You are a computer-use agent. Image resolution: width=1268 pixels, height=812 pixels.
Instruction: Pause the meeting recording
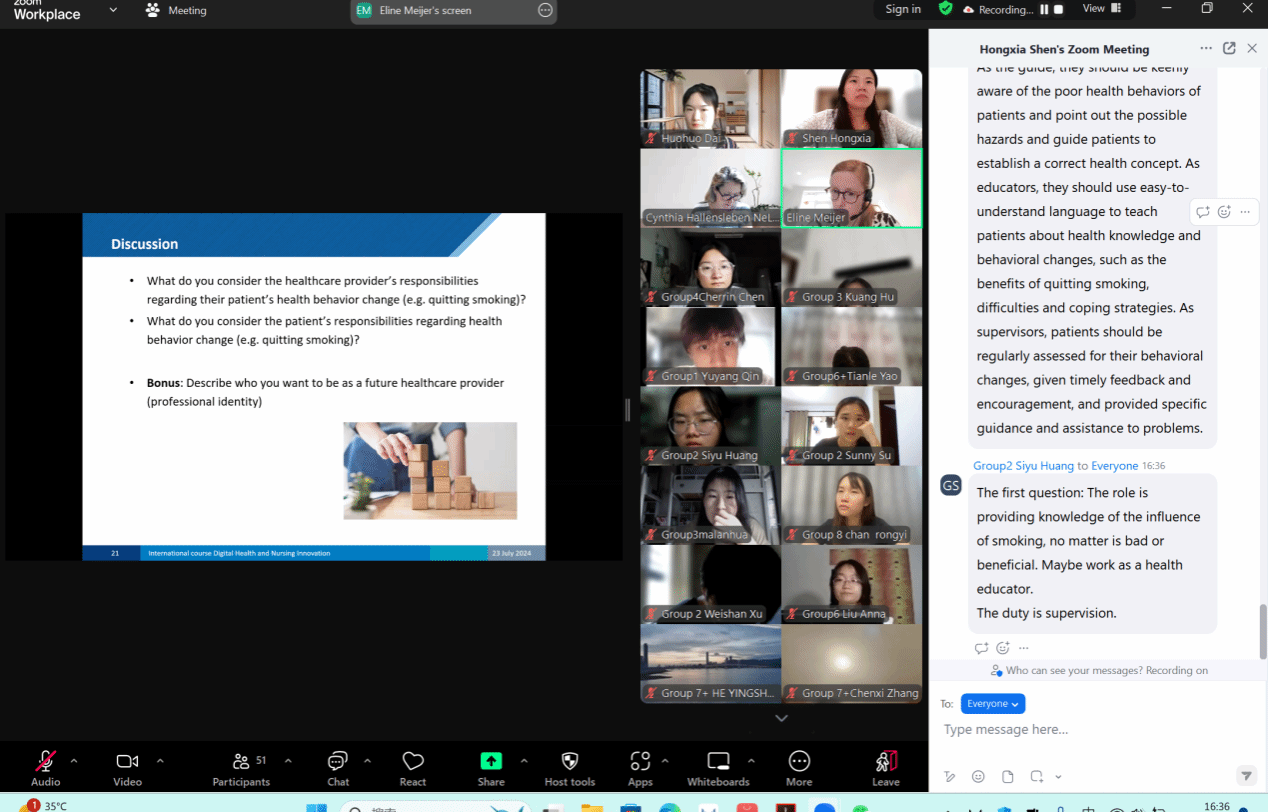pyautogui.click(x=1044, y=9)
